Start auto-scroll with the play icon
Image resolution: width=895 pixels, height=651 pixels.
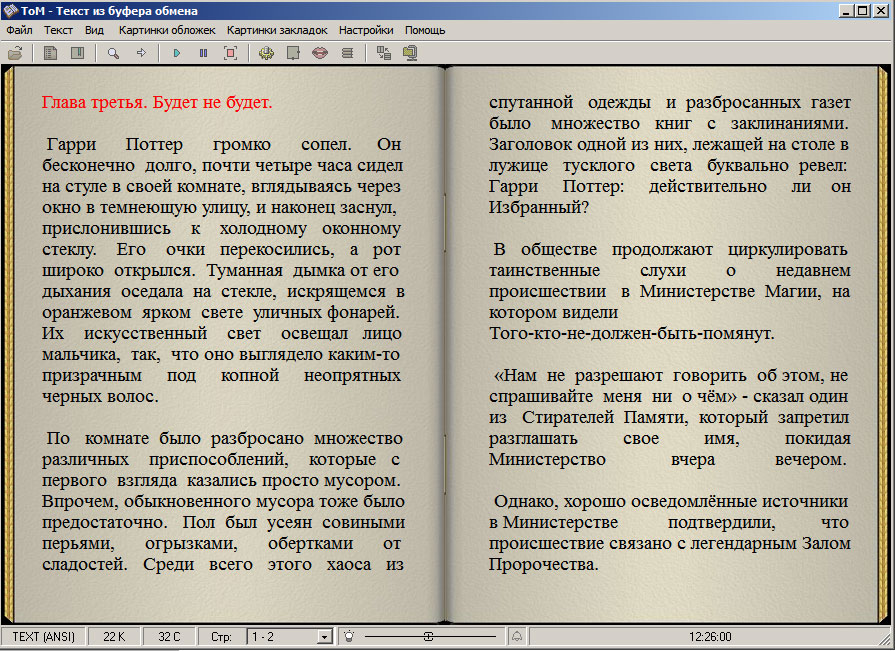tap(177, 53)
